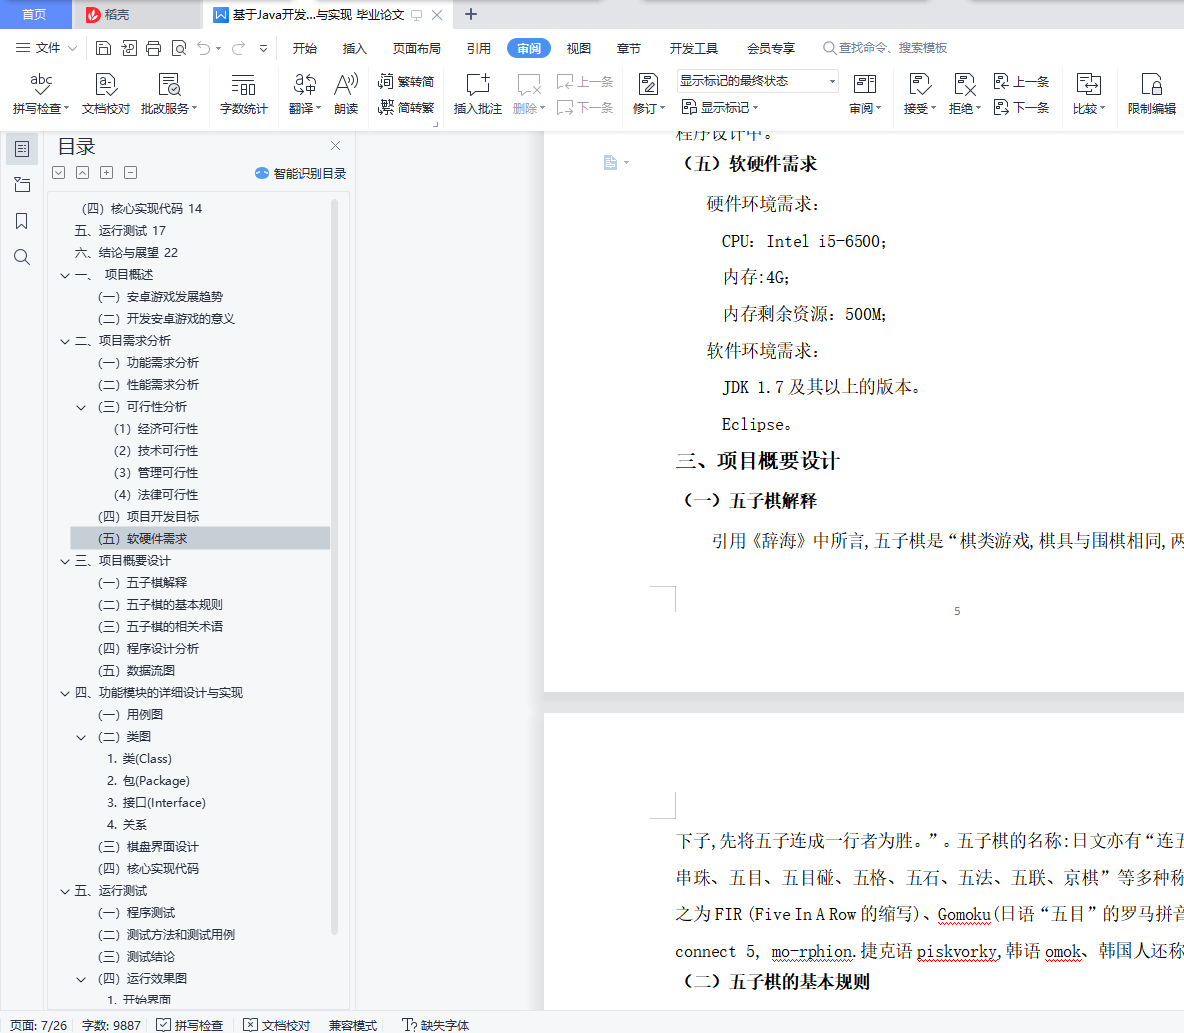Convert text with 繁转简
This screenshot has width=1184, height=1033.
[406, 82]
